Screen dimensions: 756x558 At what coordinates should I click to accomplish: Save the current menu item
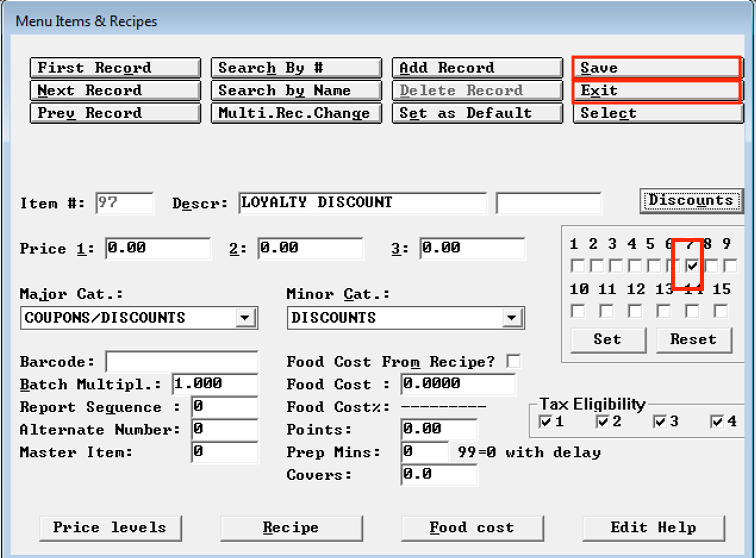point(657,68)
